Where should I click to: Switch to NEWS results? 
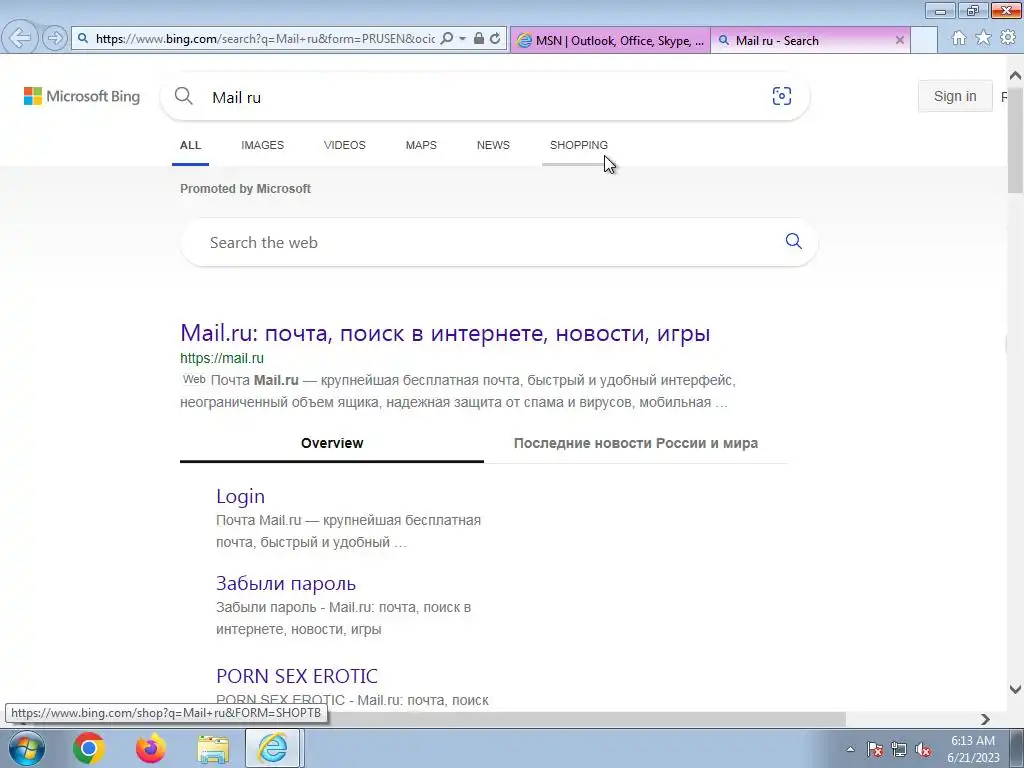pyautogui.click(x=493, y=145)
